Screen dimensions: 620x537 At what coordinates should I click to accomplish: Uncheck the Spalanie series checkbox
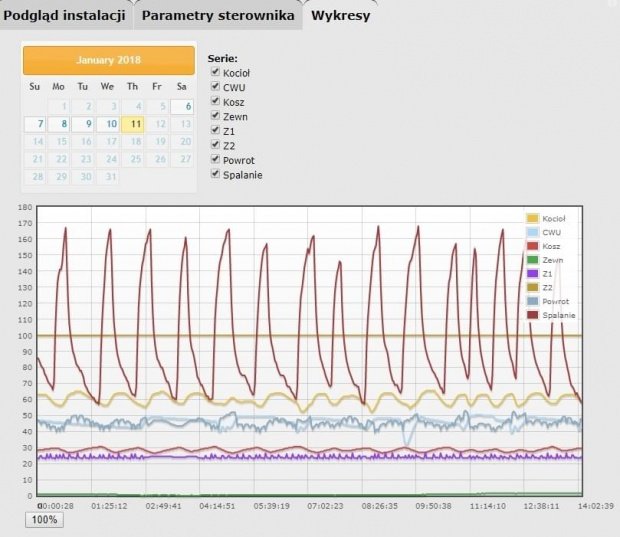click(x=215, y=175)
